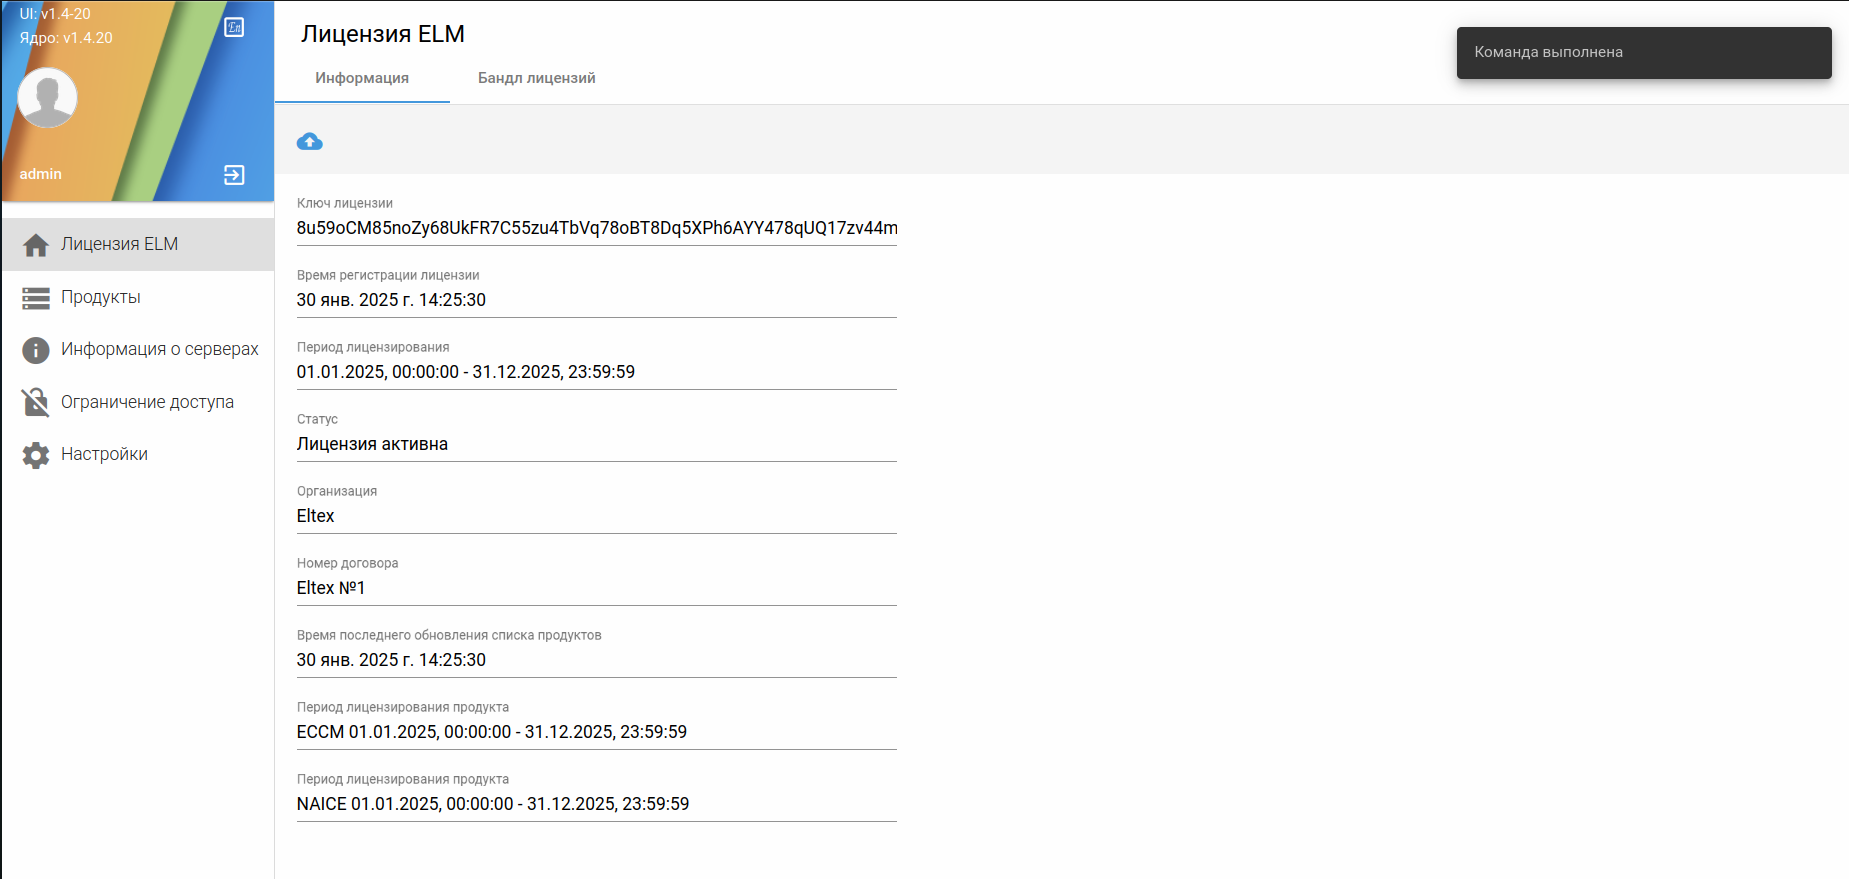Click the admin user avatar
Image resolution: width=1849 pixels, height=879 pixels.
[47, 98]
